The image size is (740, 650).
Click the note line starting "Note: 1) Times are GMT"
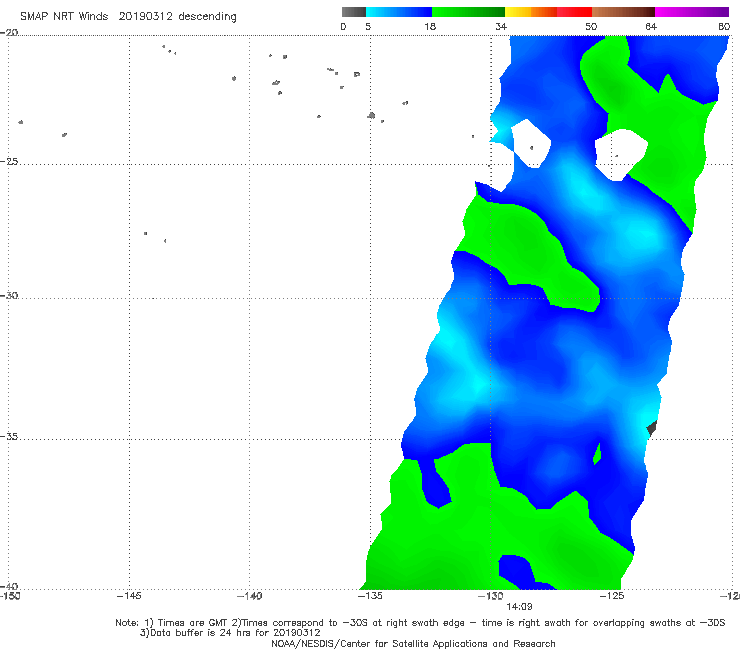click(420, 623)
